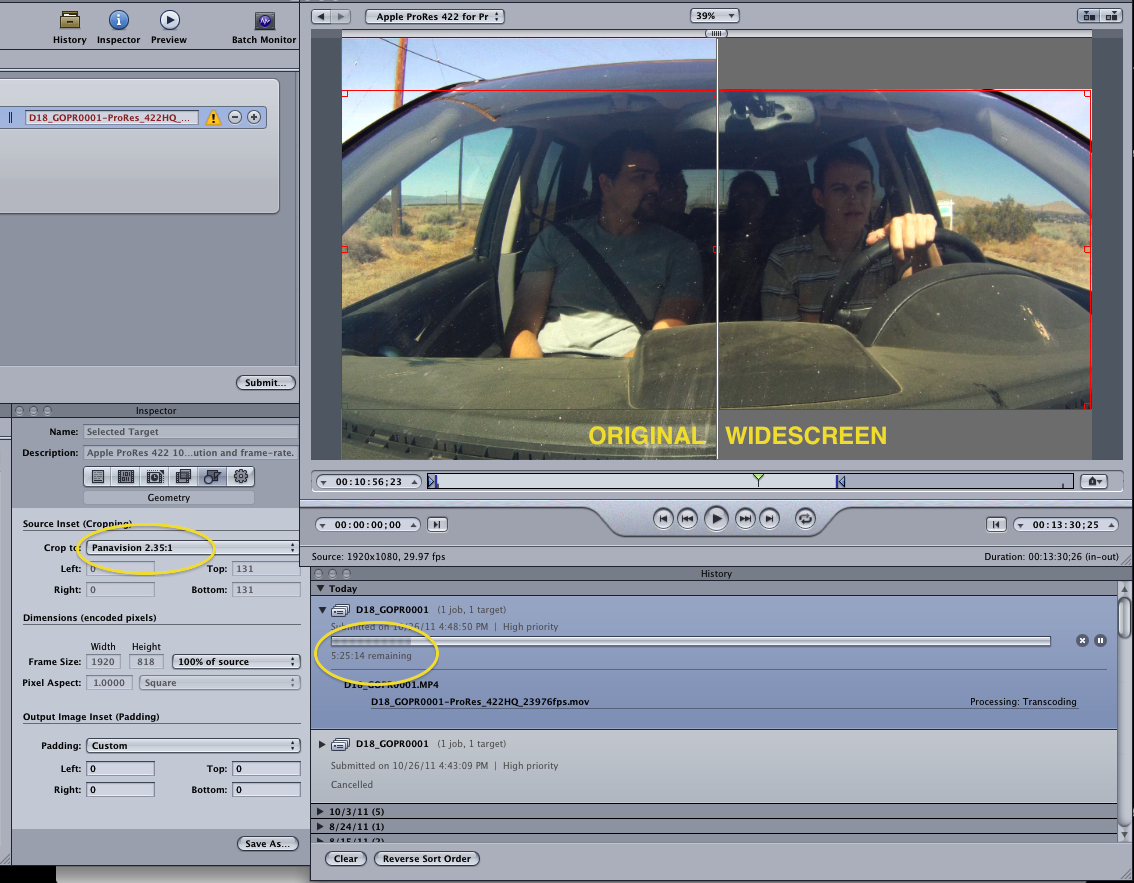The height and width of the screenshot is (883, 1134).
Task: Open the Filters pane in Inspector
Action: point(183,477)
